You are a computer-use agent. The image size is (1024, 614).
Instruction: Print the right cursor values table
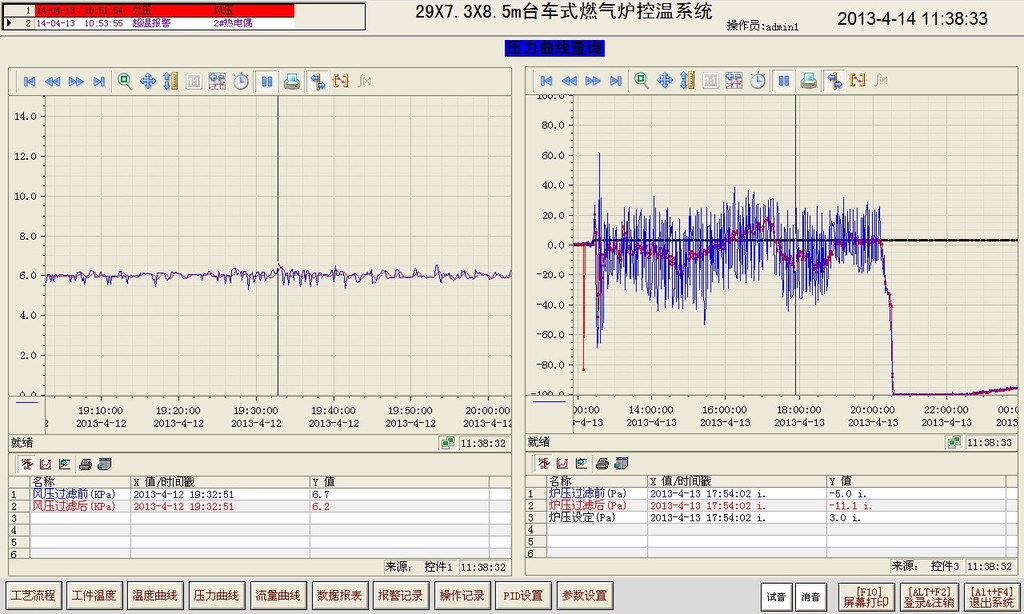(x=602, y=463)
